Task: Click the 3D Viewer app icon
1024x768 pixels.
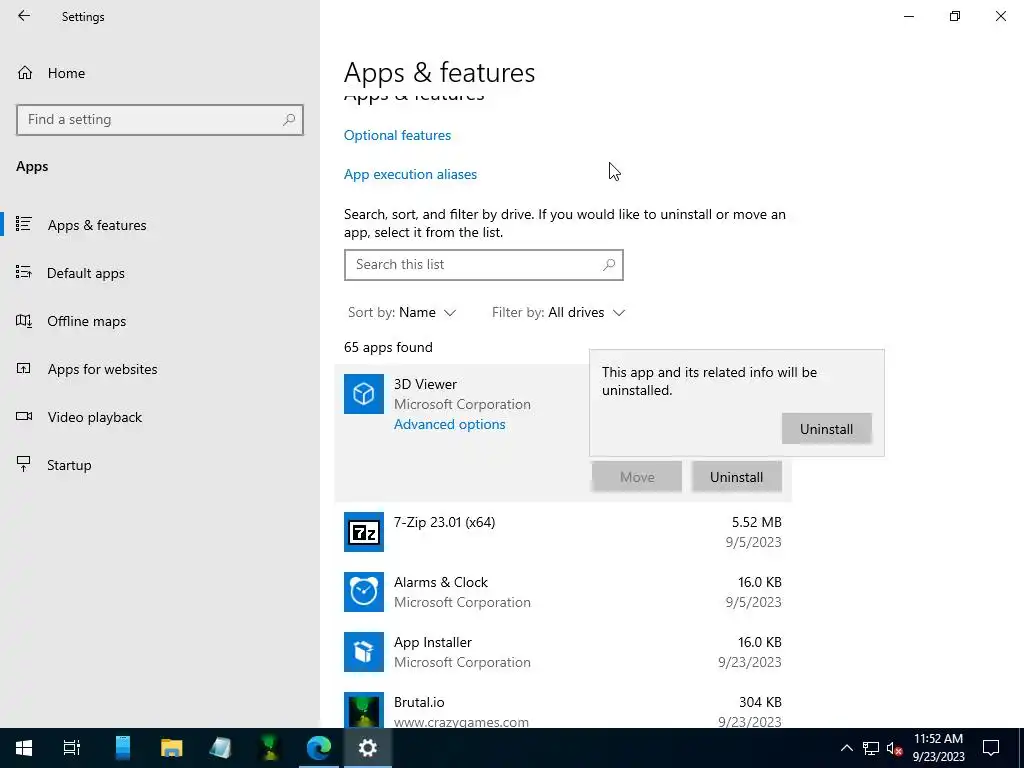Action: pyautogui.click(x=364, y=394)
